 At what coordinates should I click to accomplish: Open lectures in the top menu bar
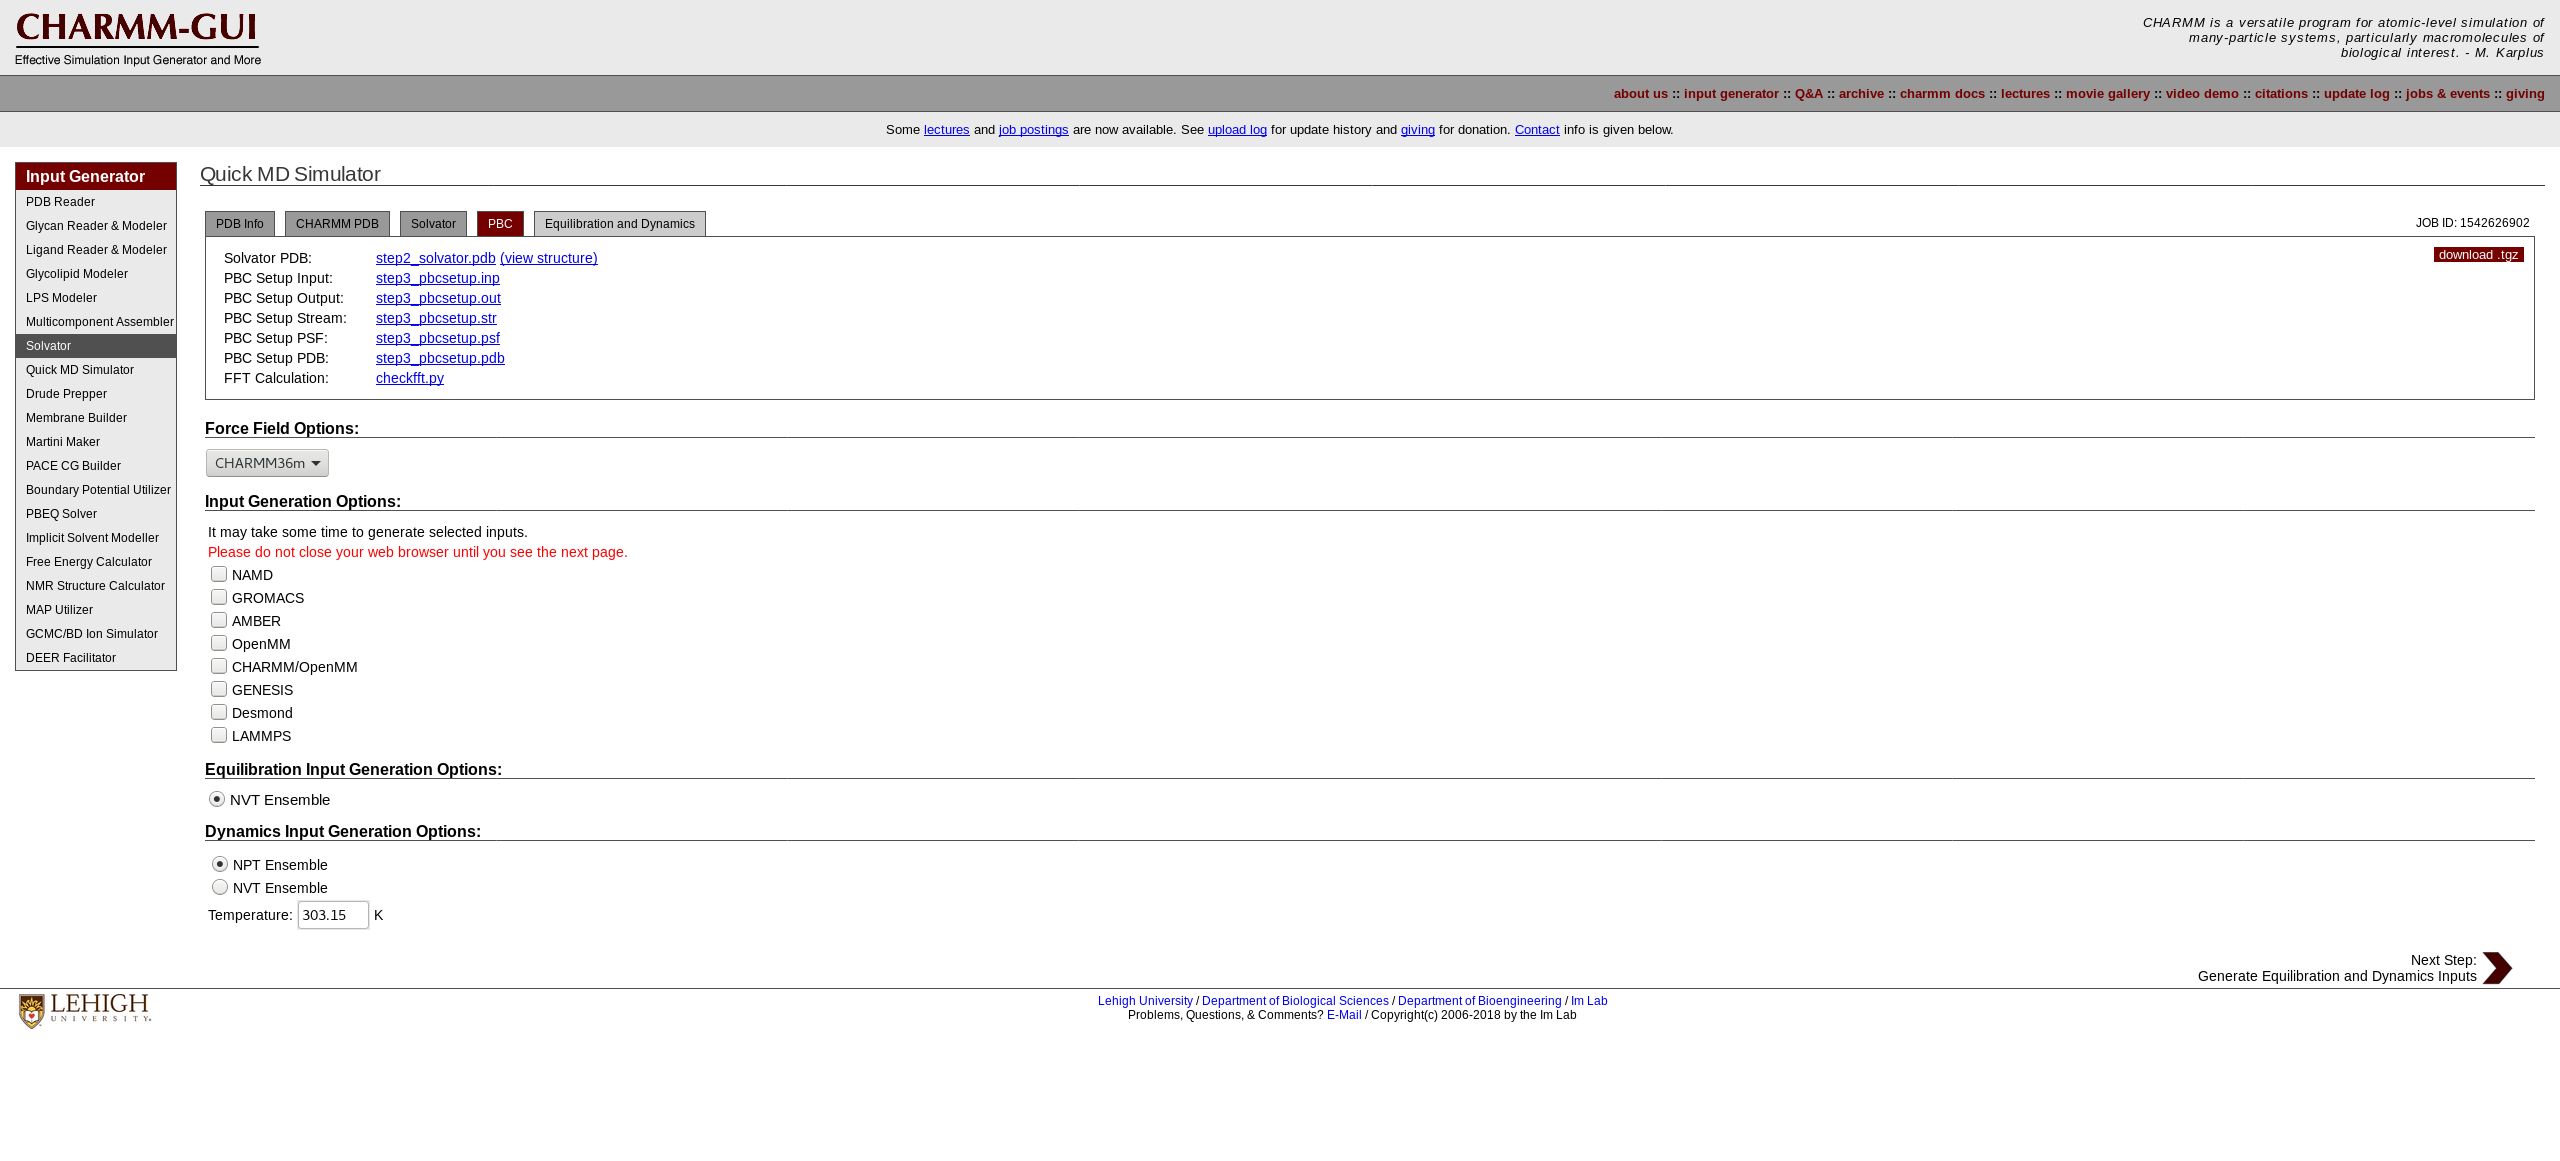[x=2025, y=94]
